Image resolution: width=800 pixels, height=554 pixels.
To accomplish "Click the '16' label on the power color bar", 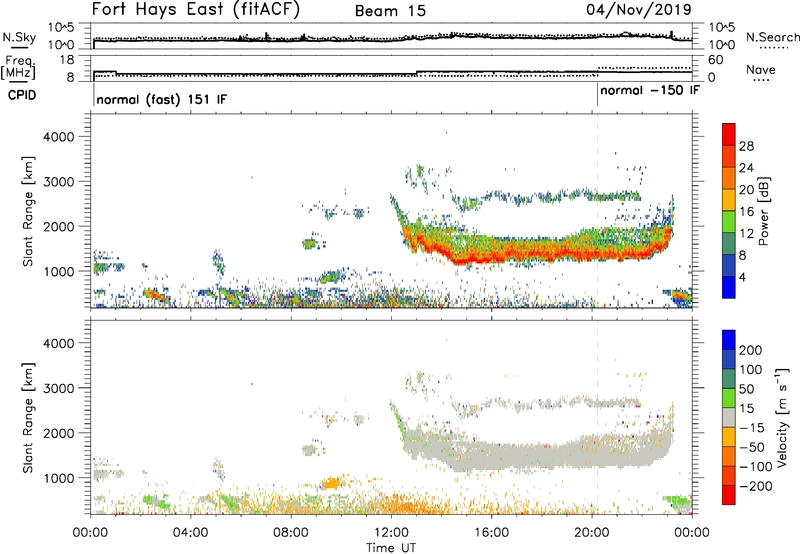I will [746, 212].
